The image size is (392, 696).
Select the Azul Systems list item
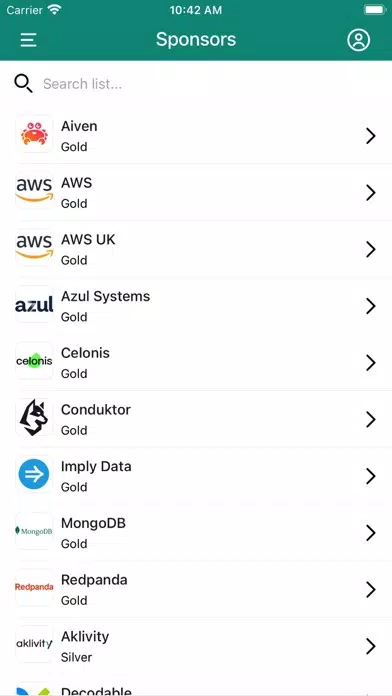196,306
